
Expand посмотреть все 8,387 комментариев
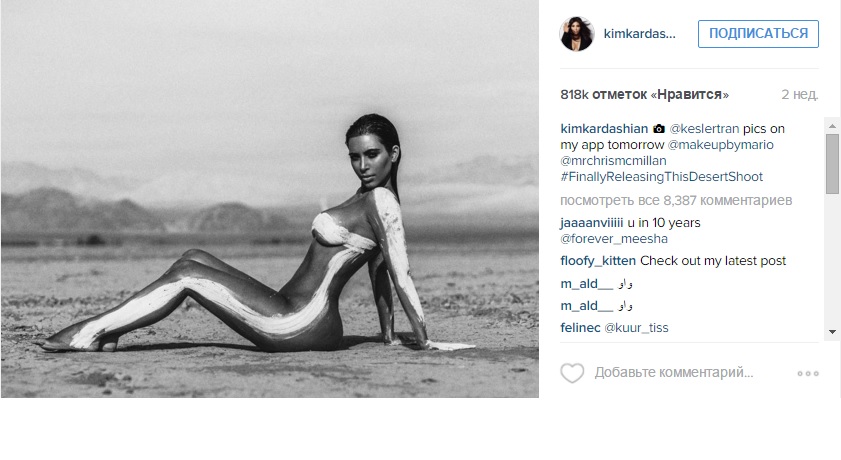(676, 201)
